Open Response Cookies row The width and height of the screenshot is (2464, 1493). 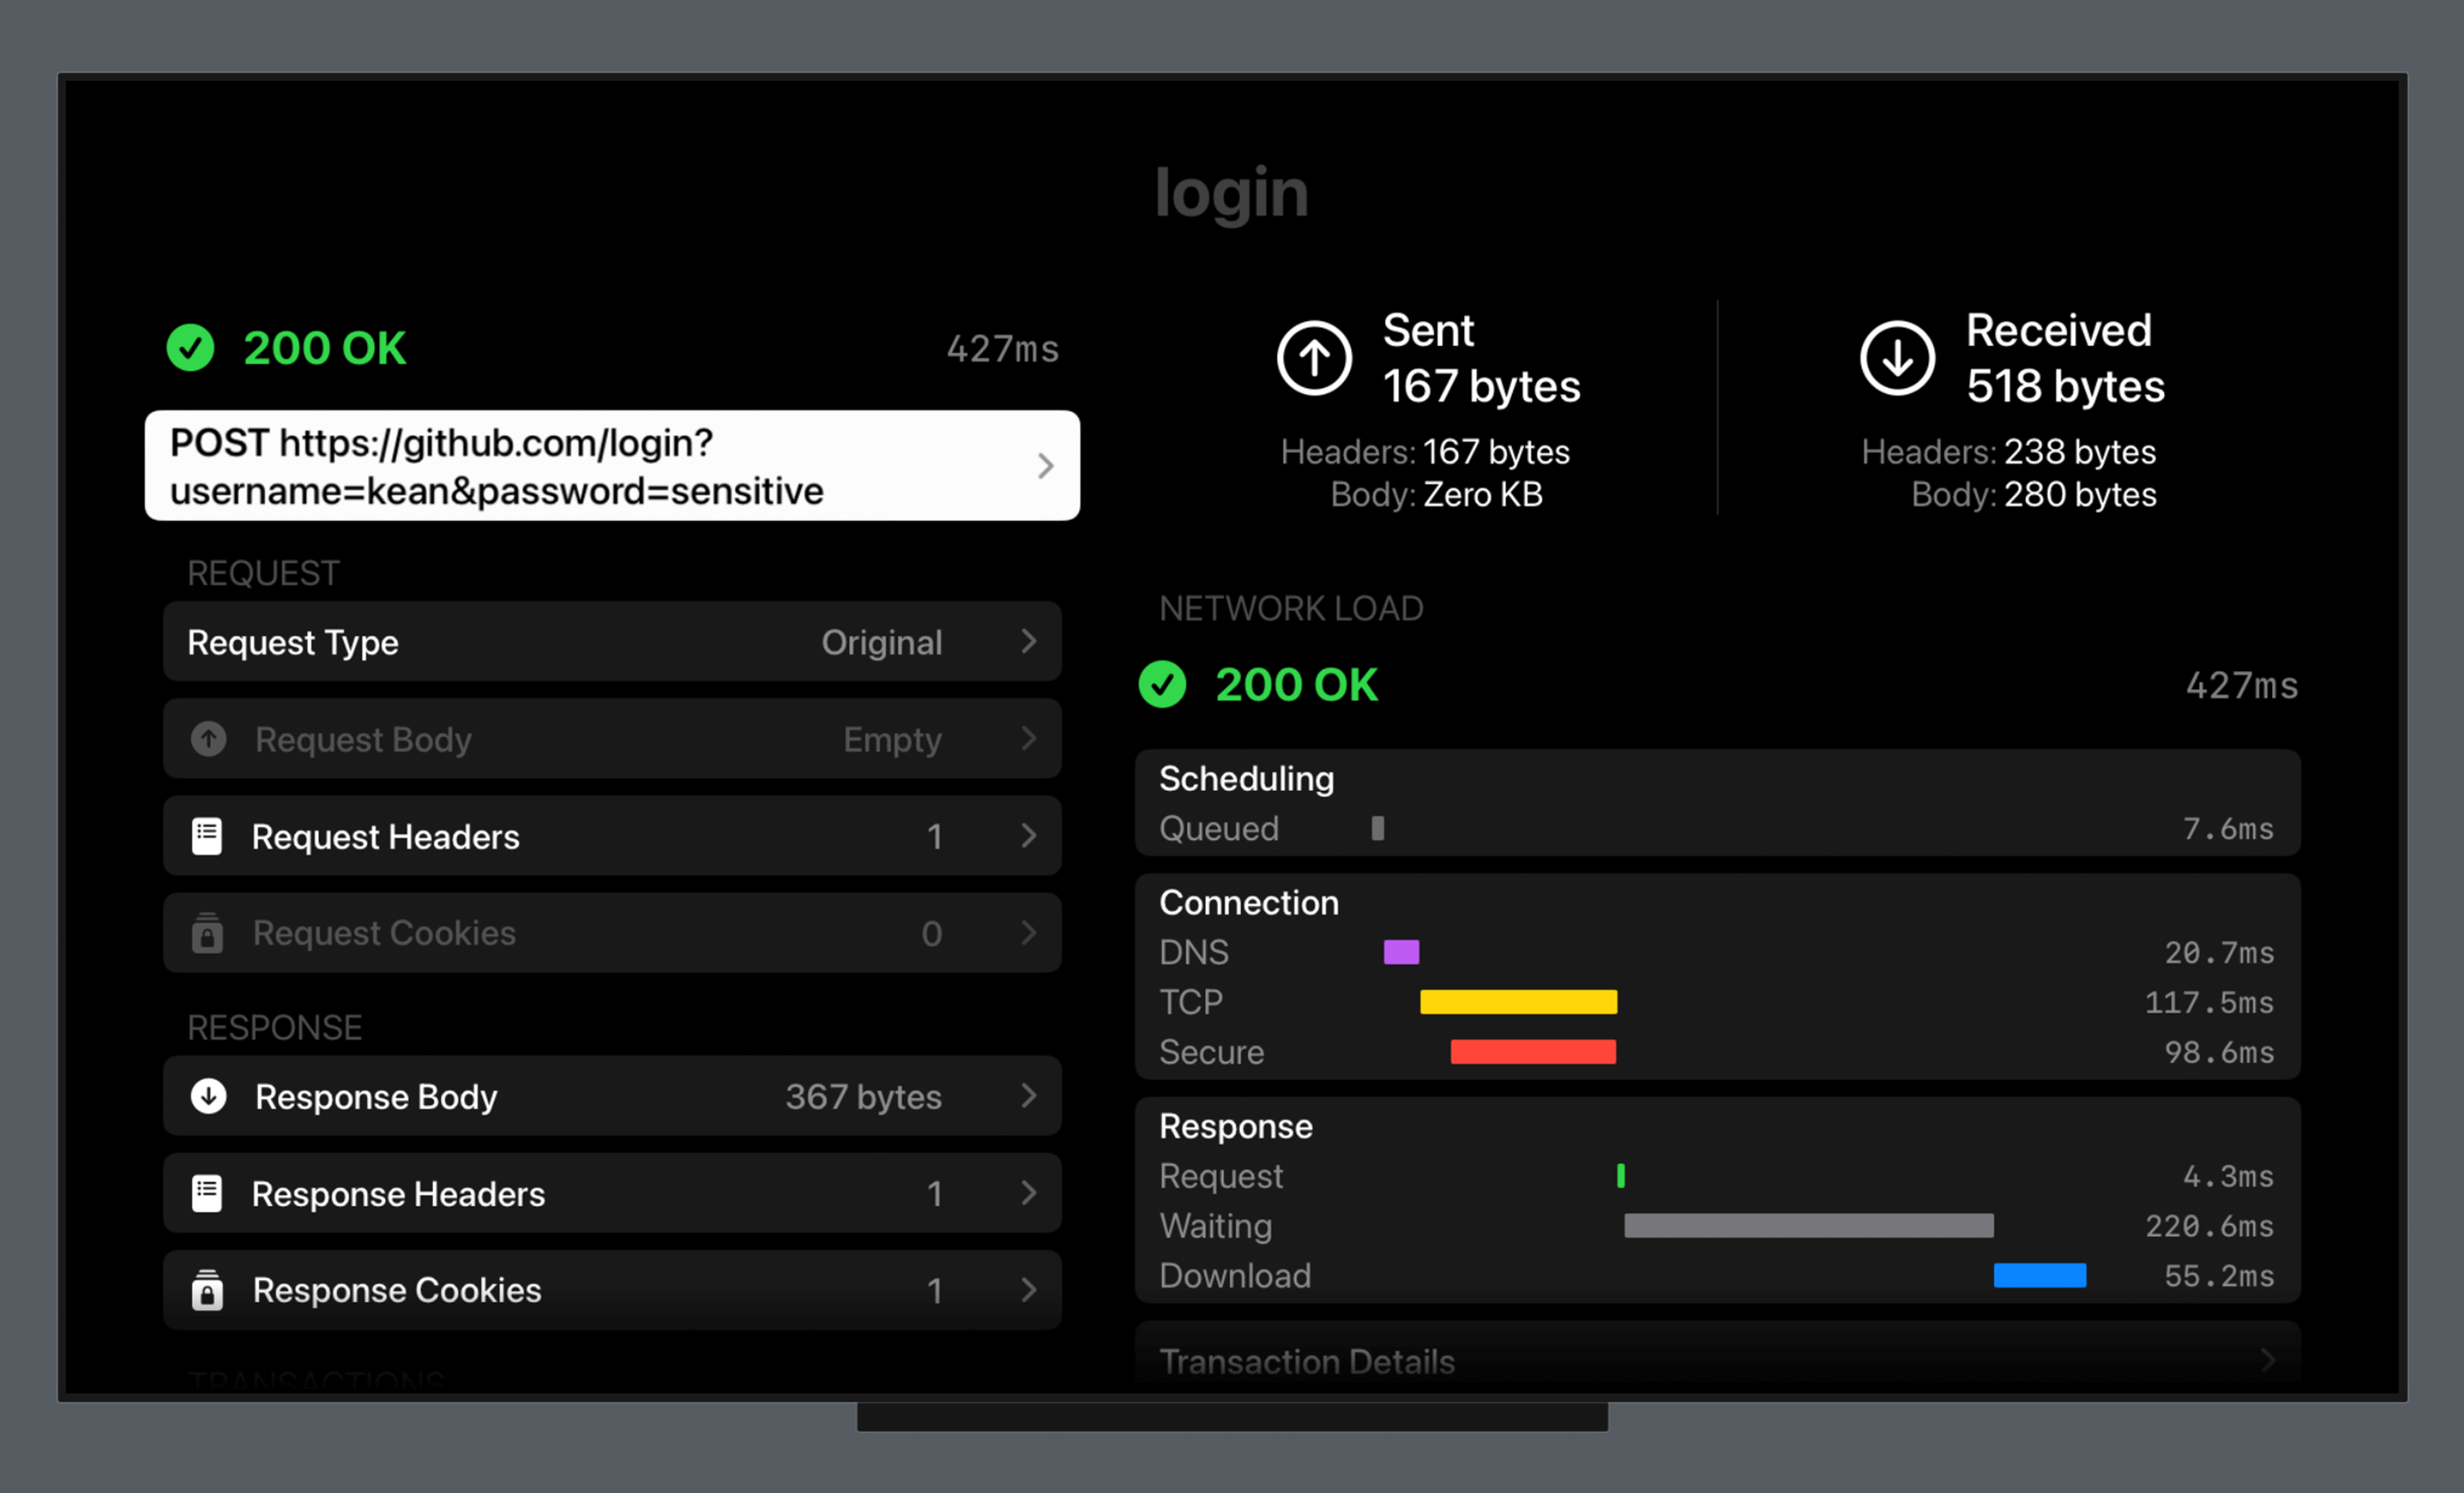tap(612, 1289)
